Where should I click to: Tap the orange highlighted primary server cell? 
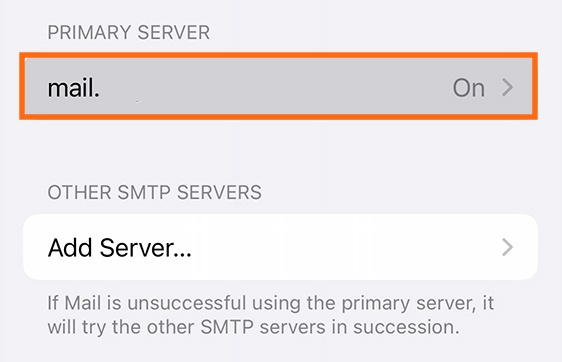[278, 86]
